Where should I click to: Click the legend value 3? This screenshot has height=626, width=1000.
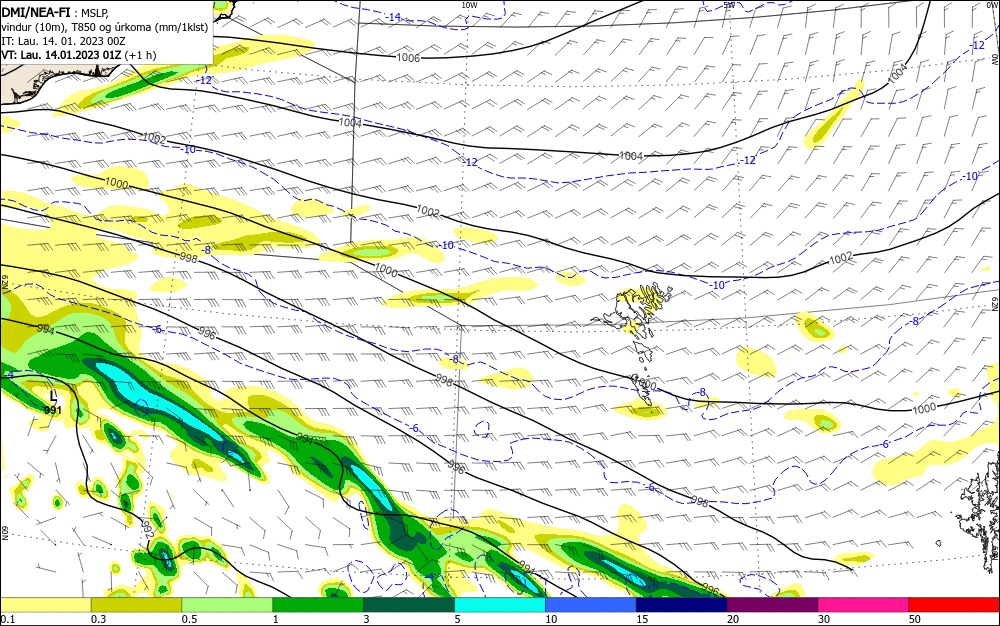(x=367, y=619)
